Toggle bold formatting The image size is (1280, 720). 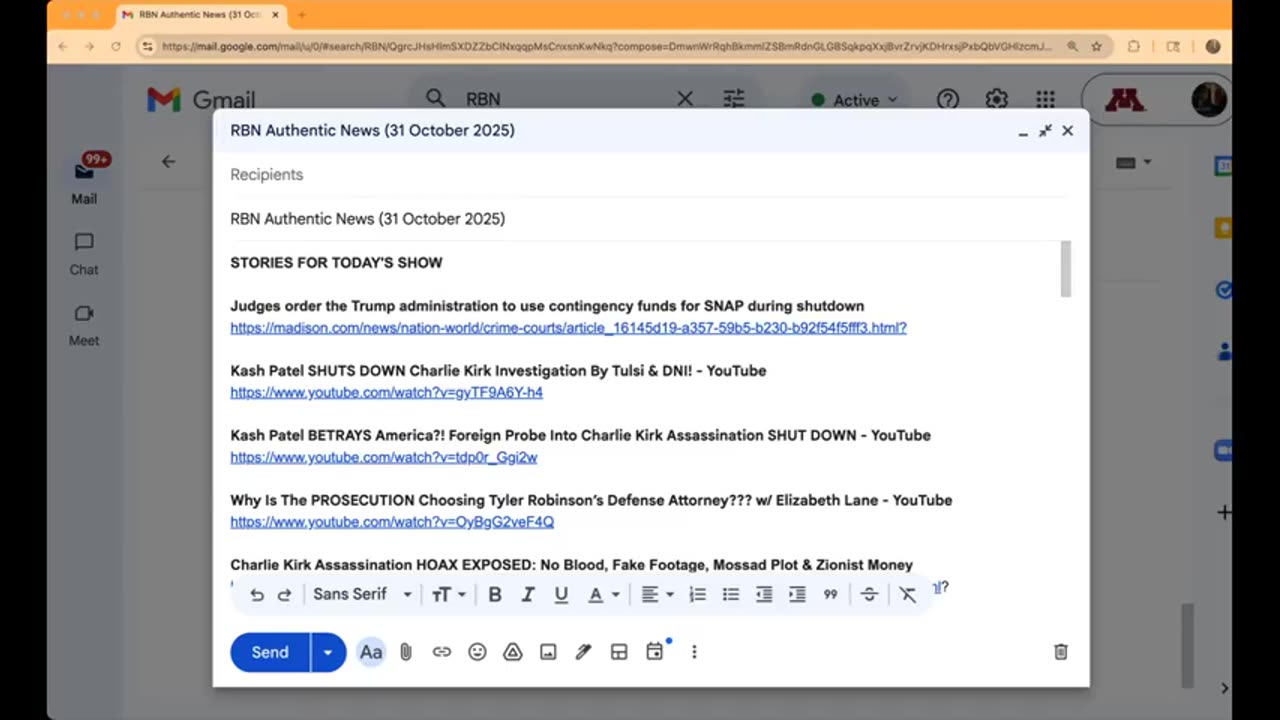pyautogui.click(x=494, y=595)
